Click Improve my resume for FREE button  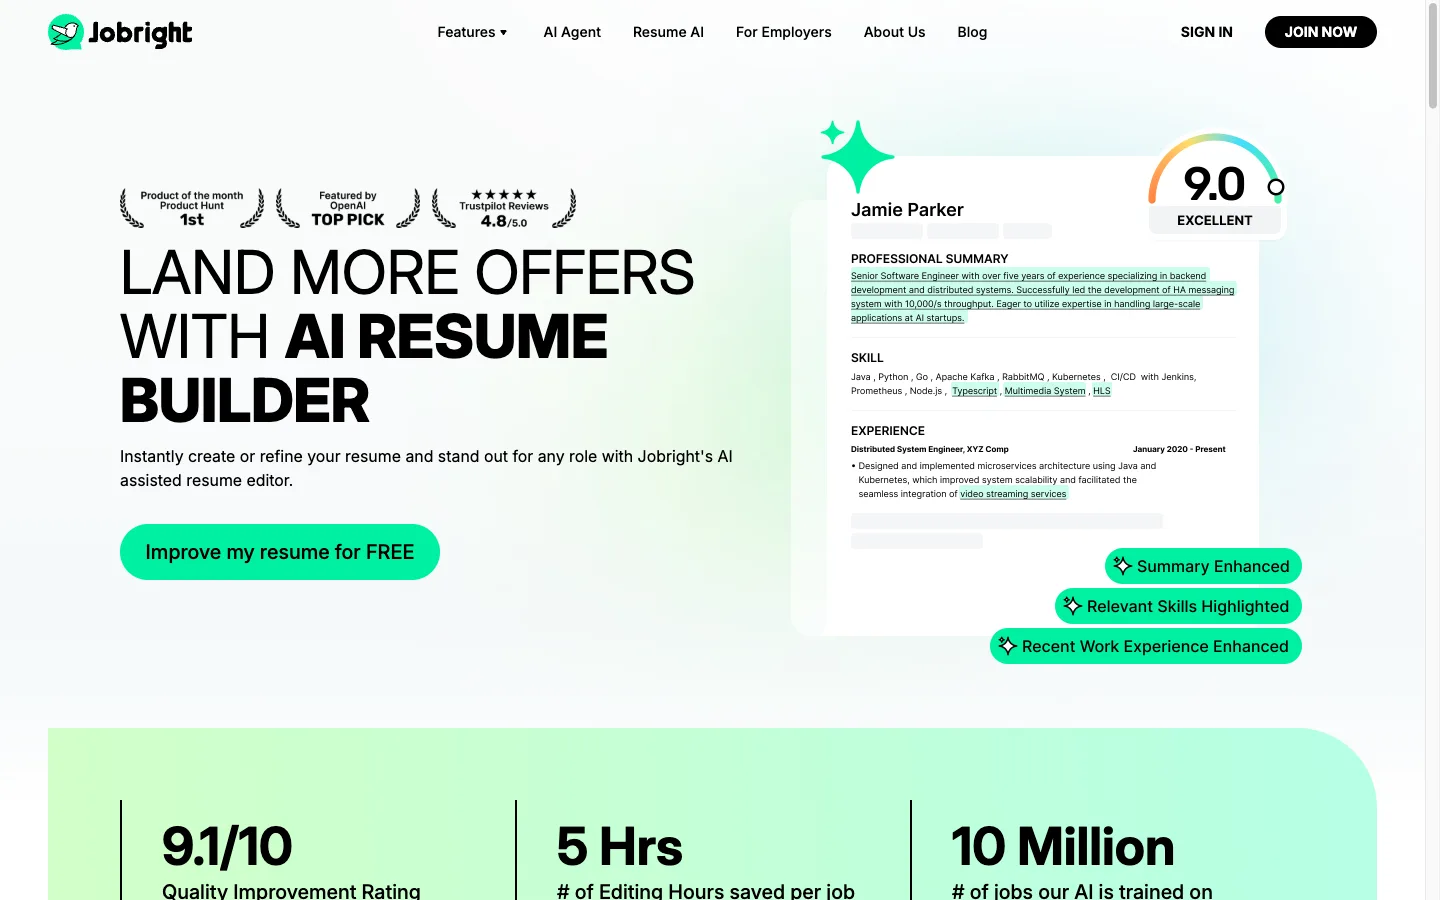coord(280,552)
